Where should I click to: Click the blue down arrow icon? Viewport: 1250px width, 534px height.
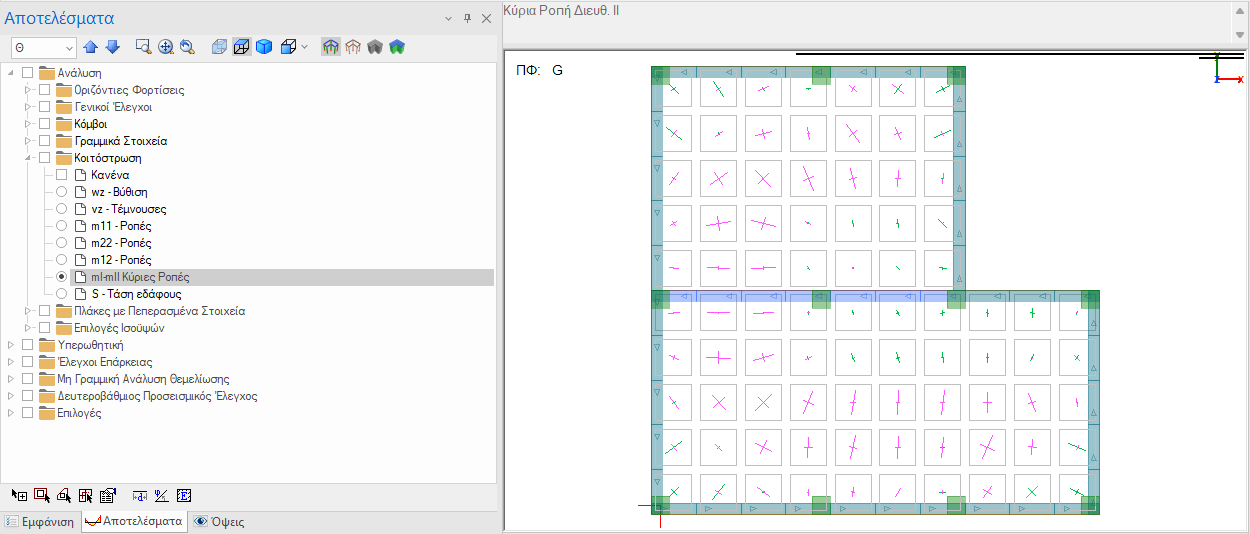click(112, 47)
